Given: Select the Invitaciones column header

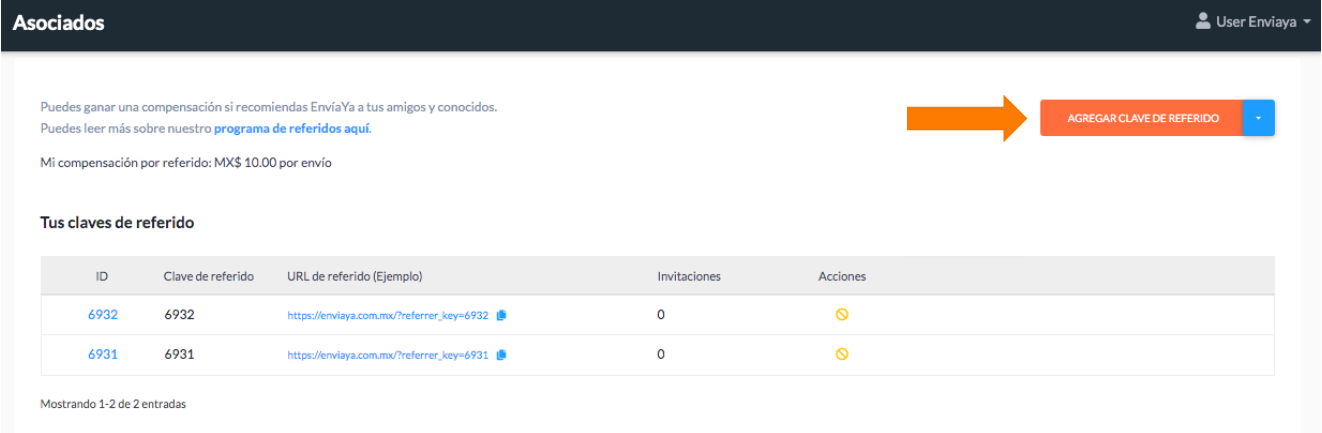Looking at the screenshot, I should (x=689, y=276).
